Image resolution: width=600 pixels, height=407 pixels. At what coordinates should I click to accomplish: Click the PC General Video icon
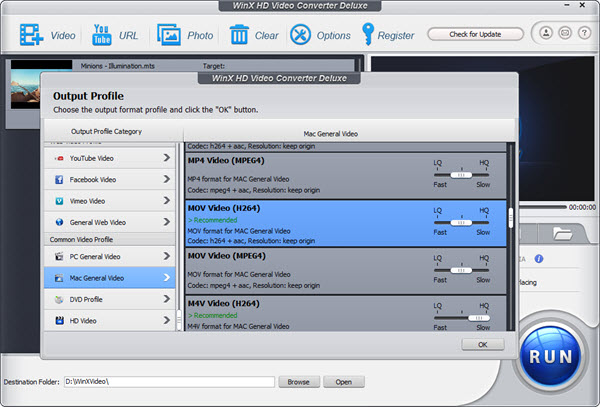(59, 257)
